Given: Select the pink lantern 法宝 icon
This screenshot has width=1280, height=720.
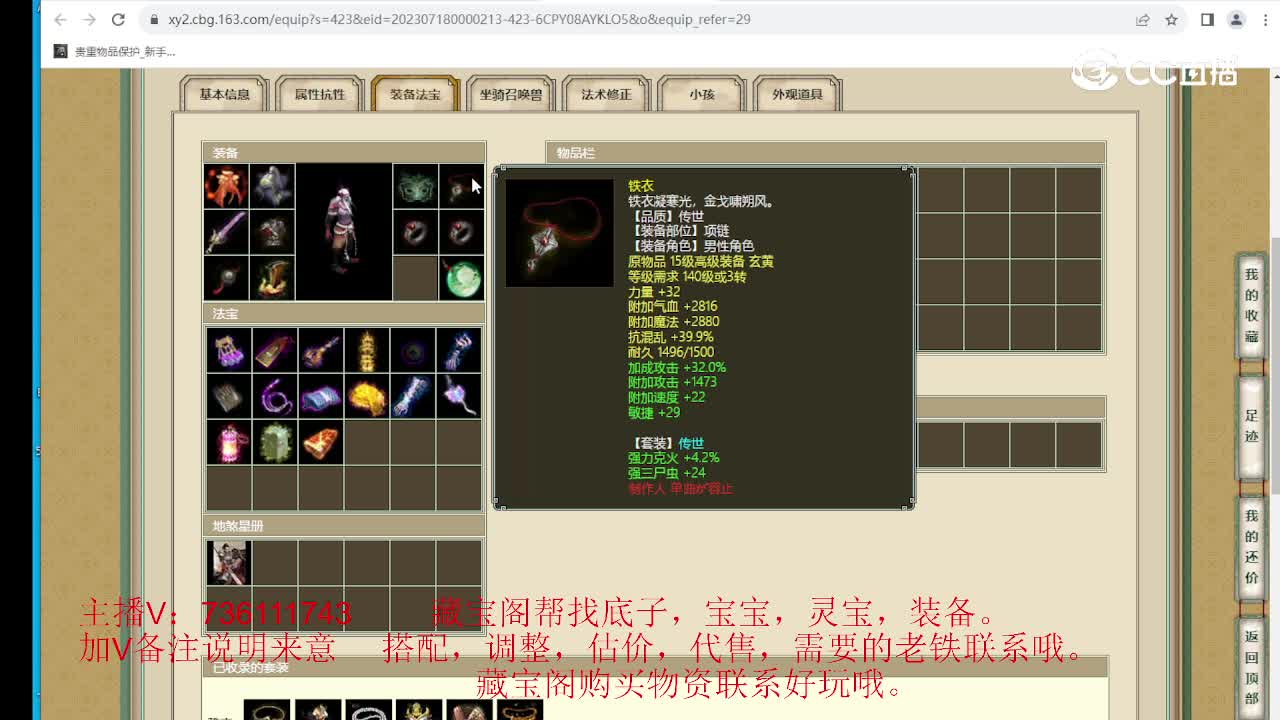Looking at the screenshot, I should 229,442.
